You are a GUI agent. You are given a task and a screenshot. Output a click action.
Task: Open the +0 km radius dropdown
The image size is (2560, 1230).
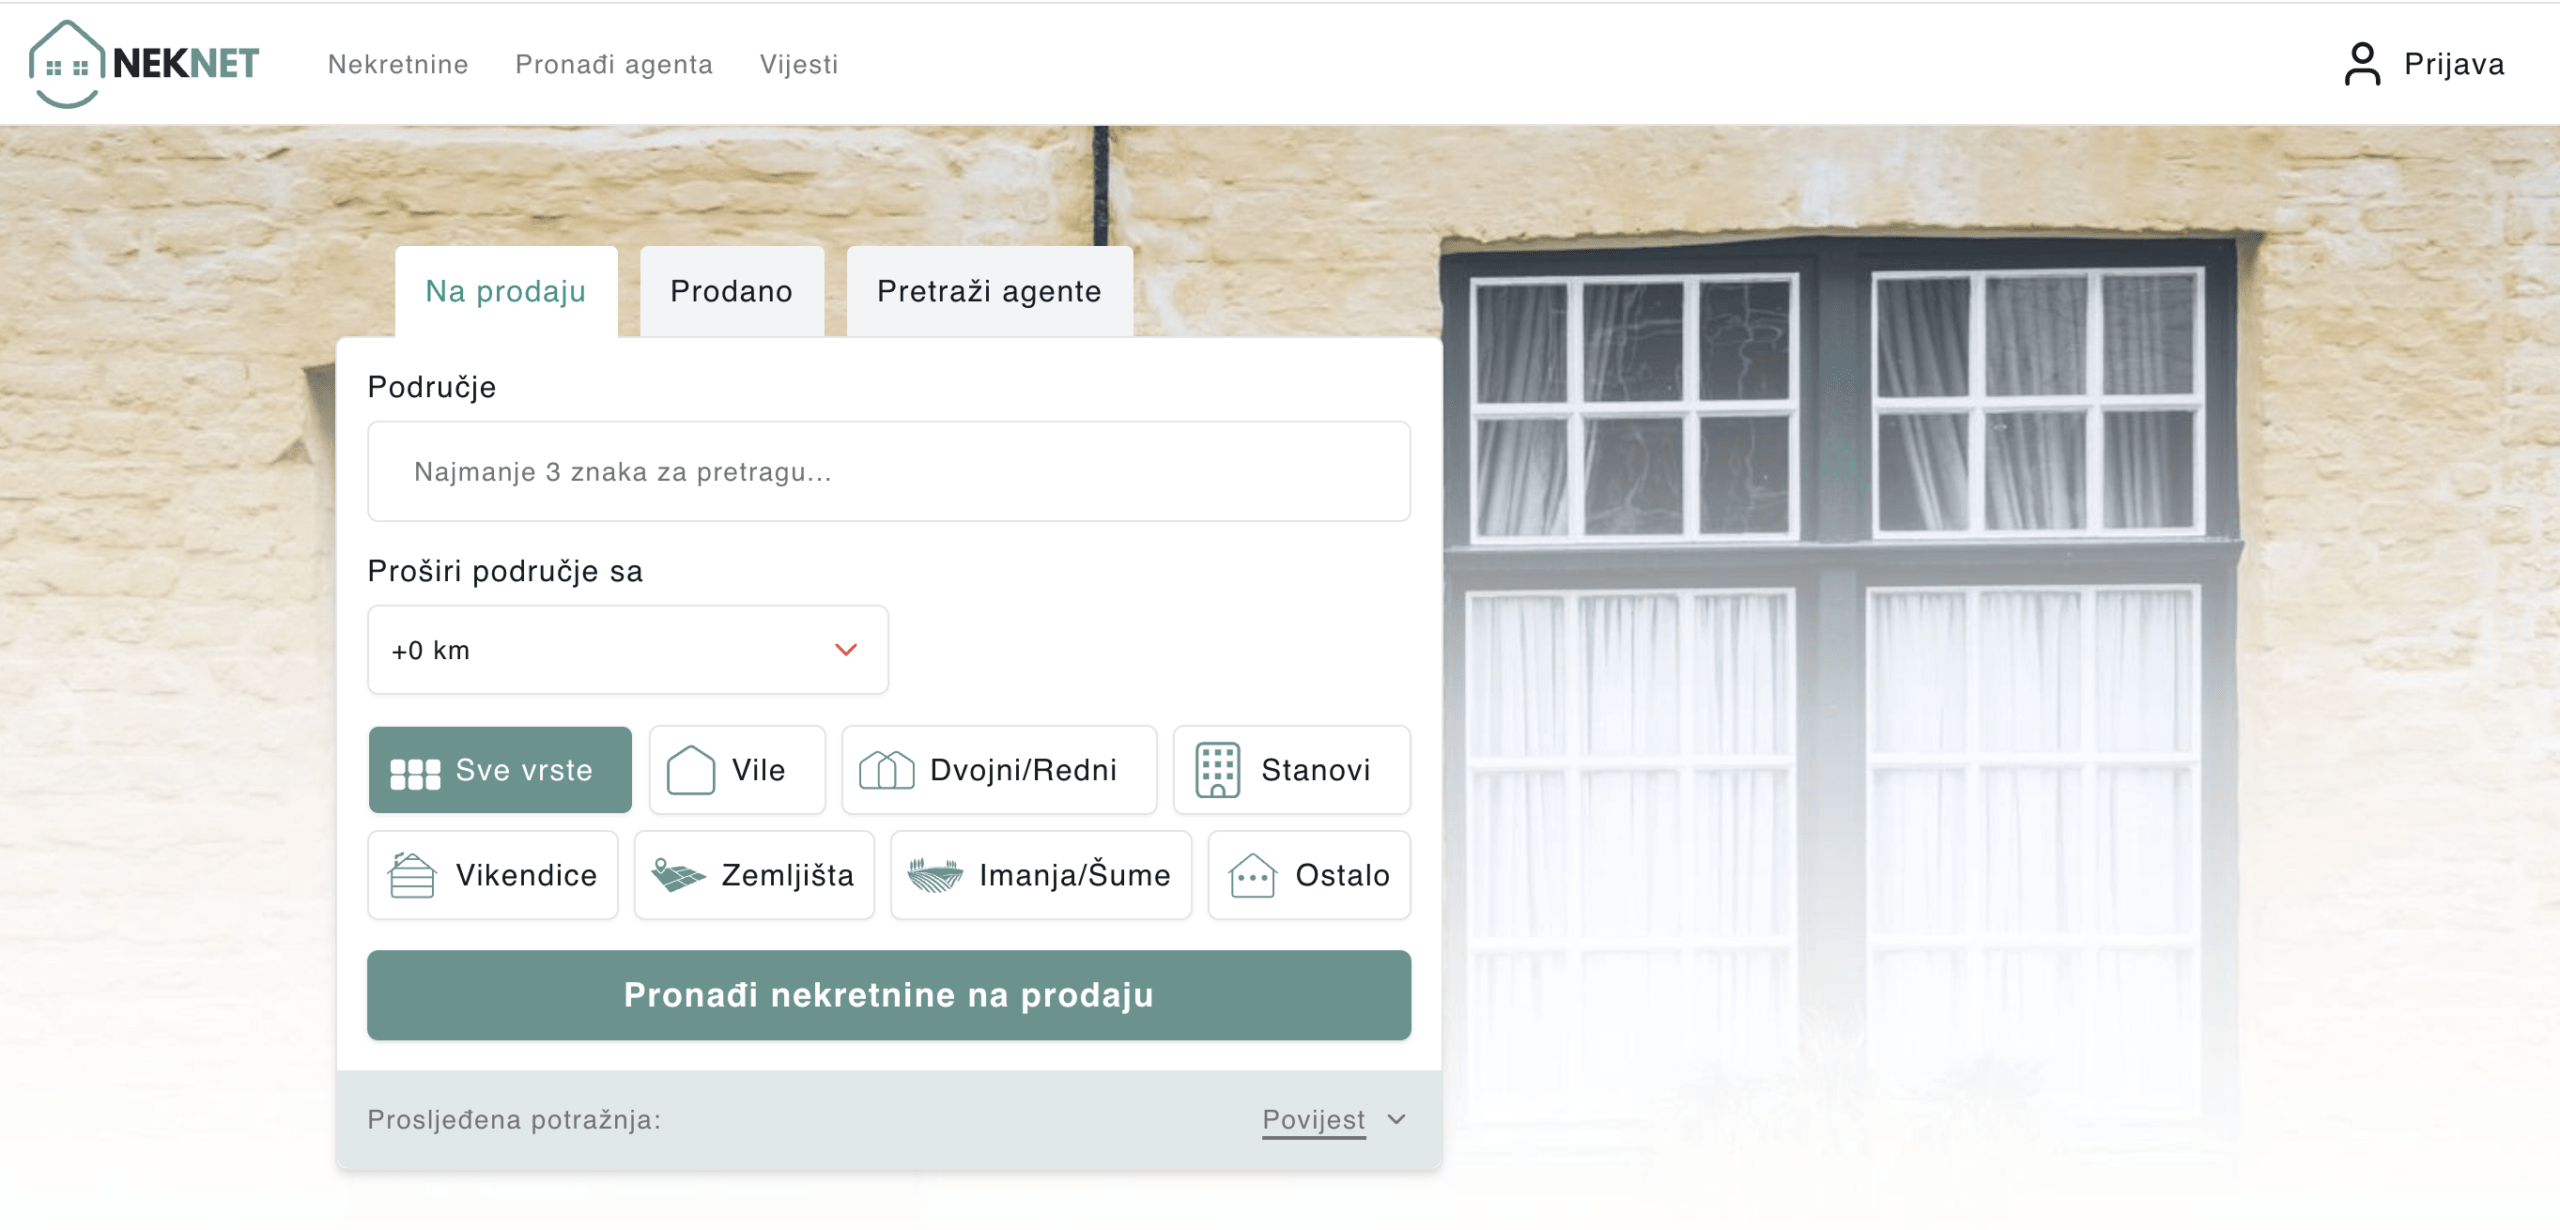coord(627,650)
